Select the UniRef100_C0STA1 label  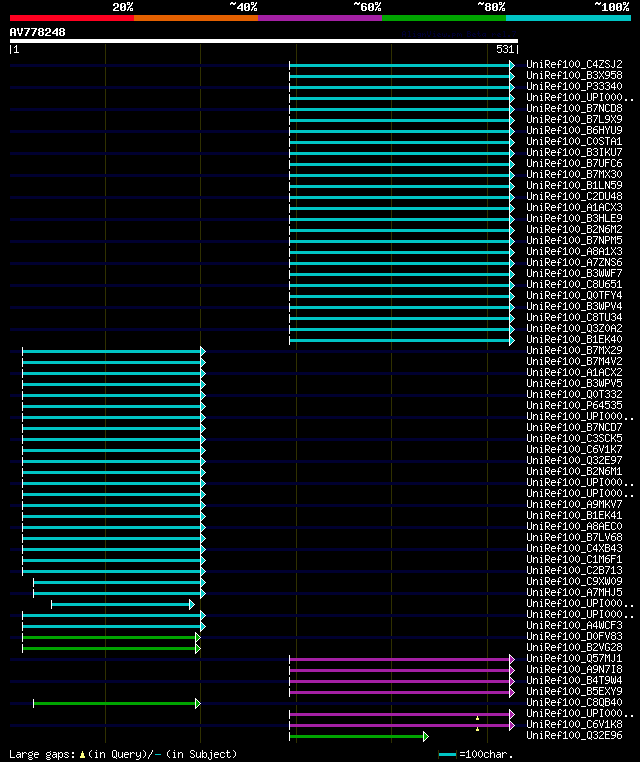pos(574,141)
